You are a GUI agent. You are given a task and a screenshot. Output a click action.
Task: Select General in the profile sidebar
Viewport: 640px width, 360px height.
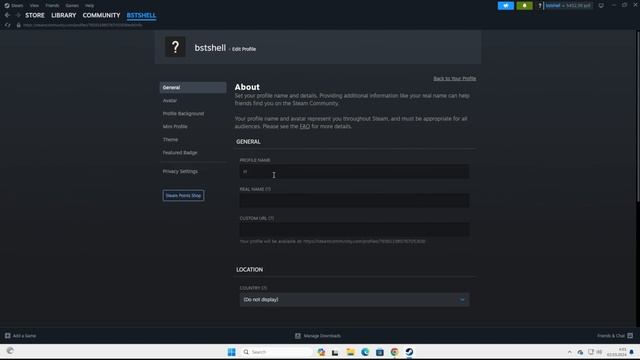tap(193, 87)
